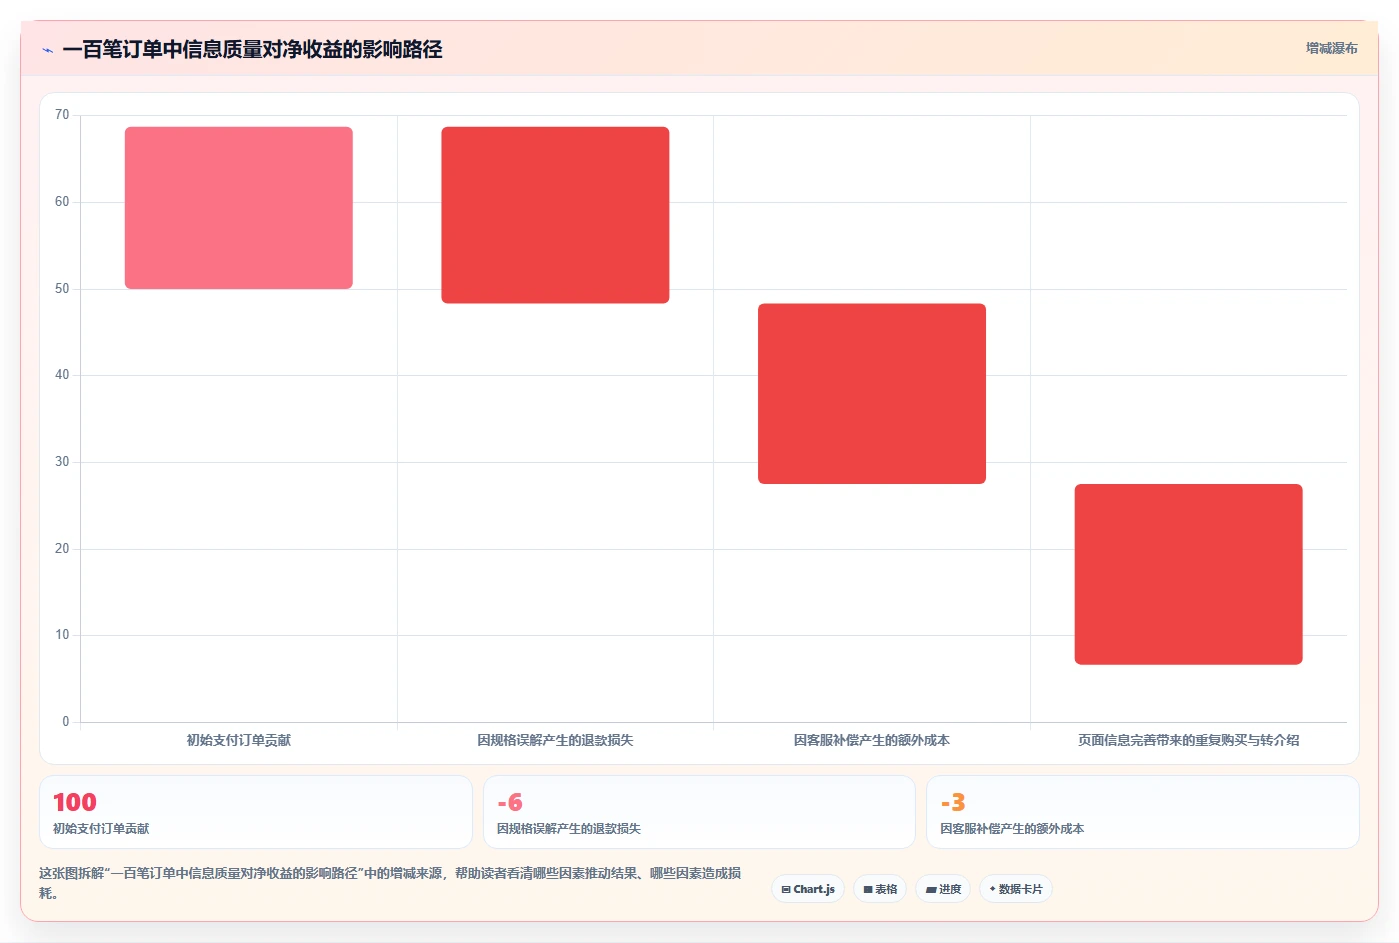This screenshot has width=1399, height=943.
Task: Click y-axis value 50
Action: [62, 289]
